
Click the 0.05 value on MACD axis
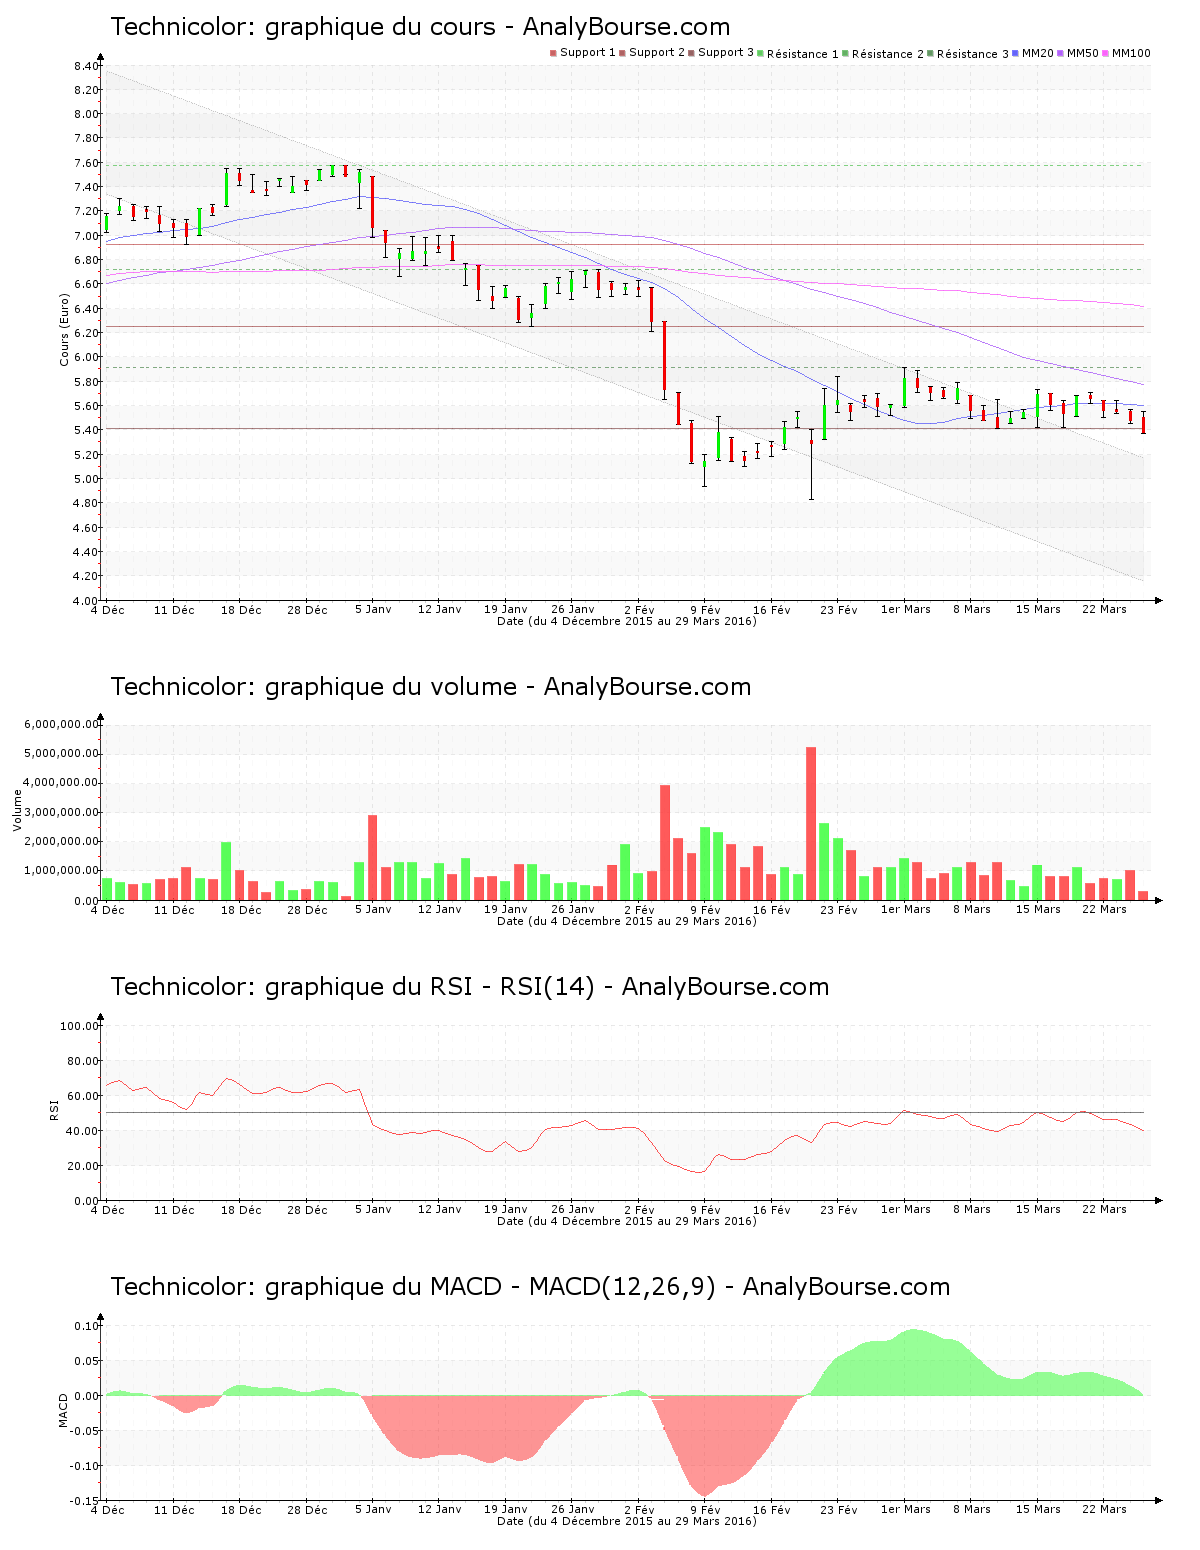point(86,1361)
